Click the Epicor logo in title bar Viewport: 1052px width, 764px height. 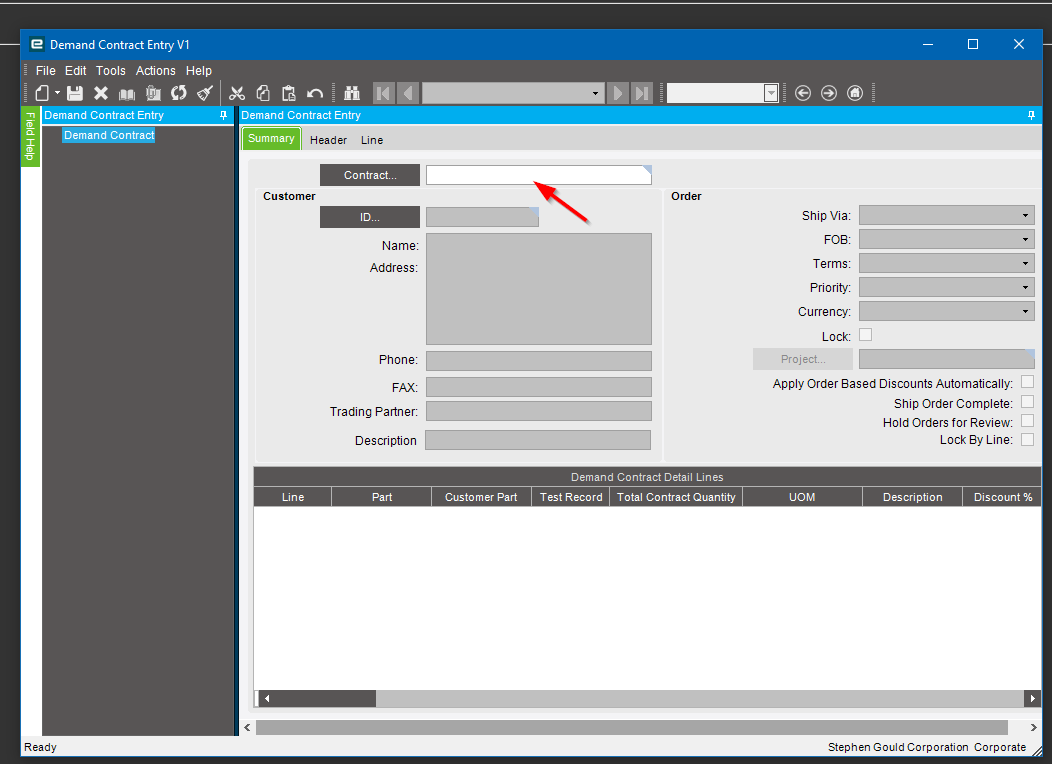point(38,44)
